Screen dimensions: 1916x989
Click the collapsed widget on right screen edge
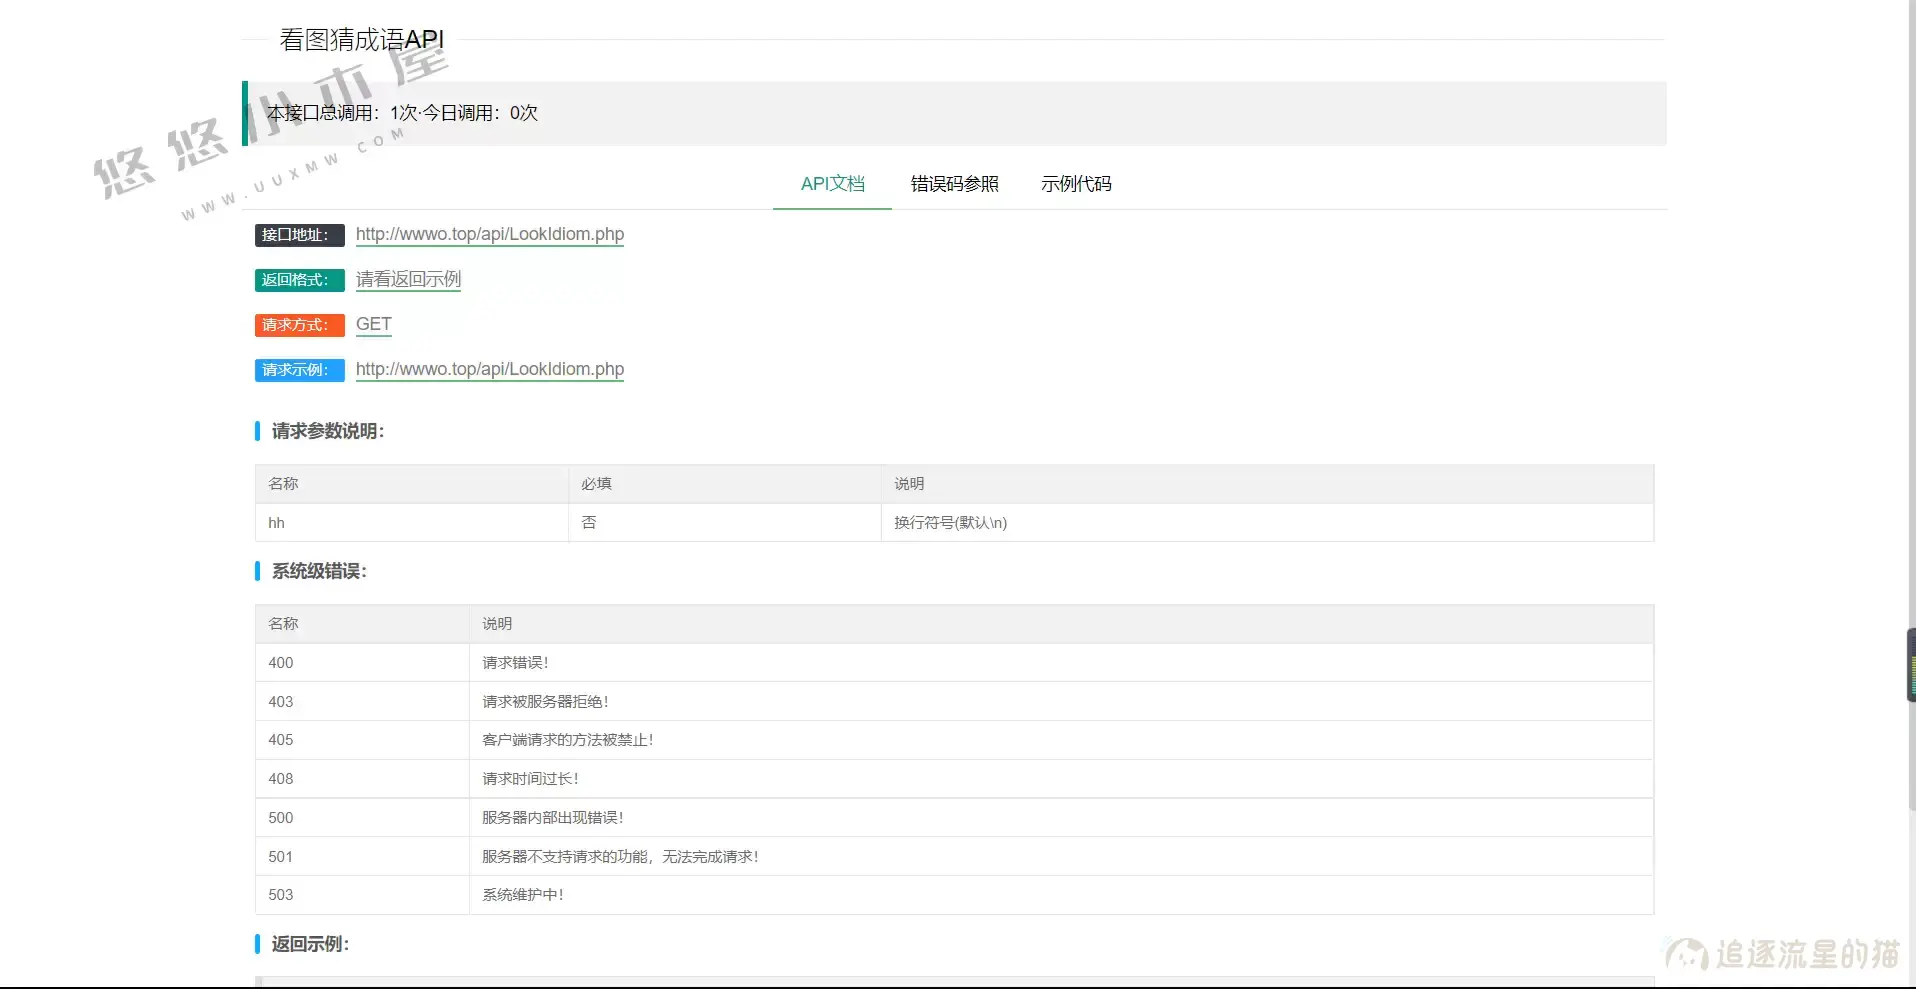click(1909, 663)
